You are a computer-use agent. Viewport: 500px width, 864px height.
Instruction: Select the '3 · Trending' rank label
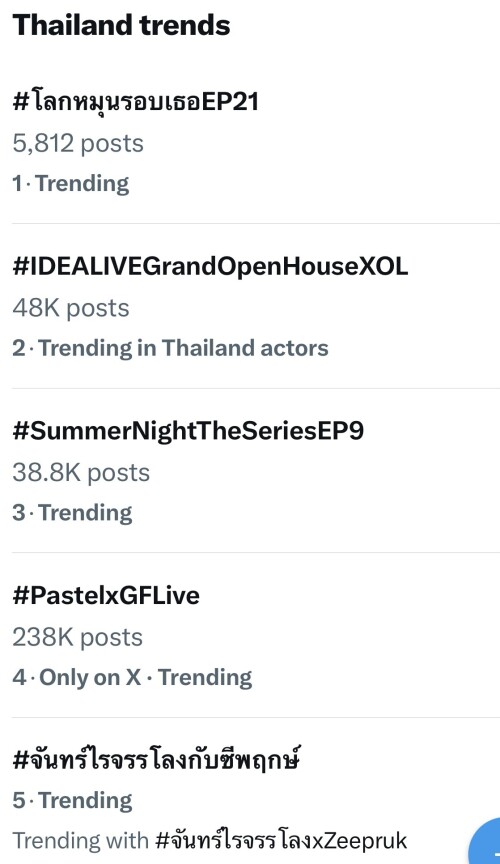(x=72, y=512)
